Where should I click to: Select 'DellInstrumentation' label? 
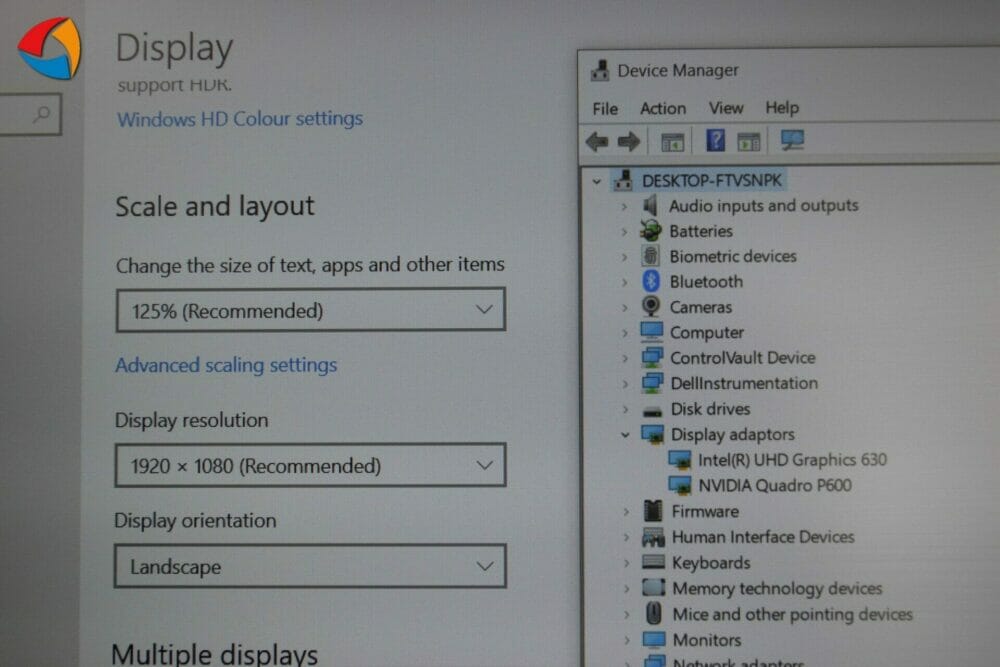coord(744,383)
